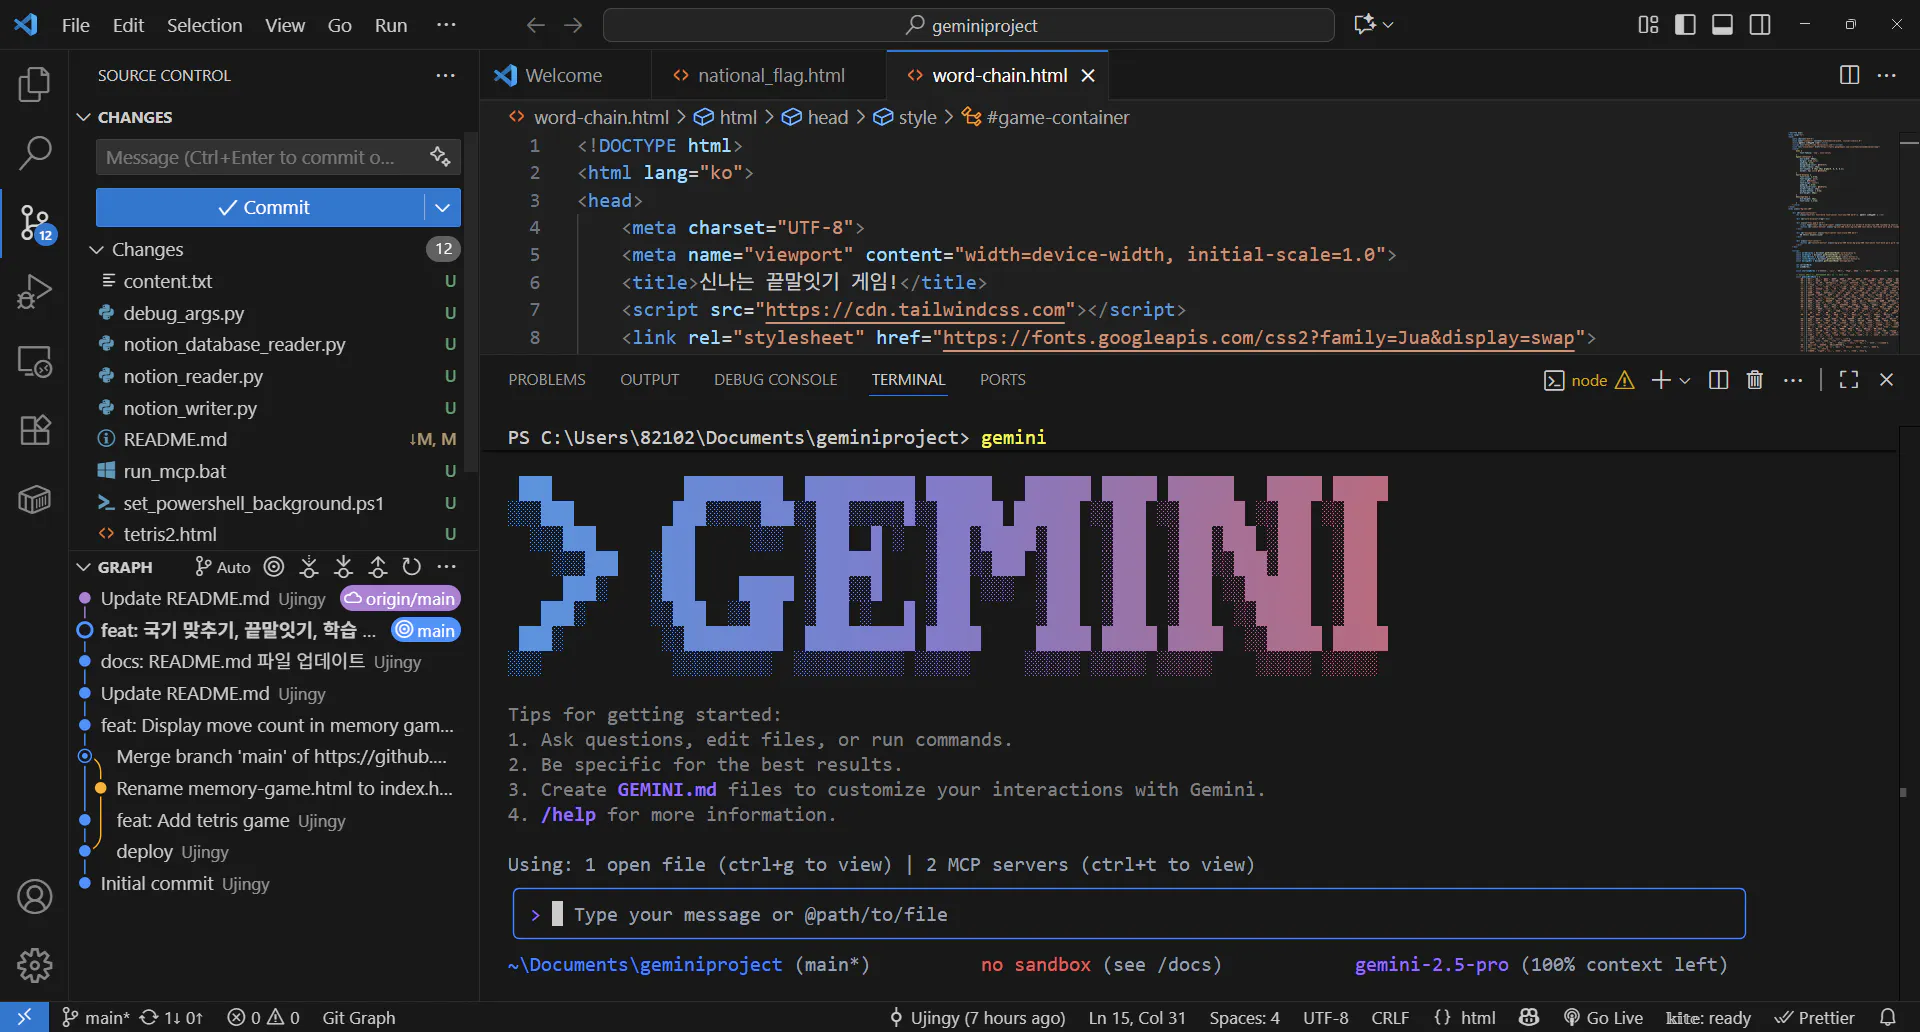Toggle the bottom panel visibility
Viewport: 1920px width, 1032px height.
click(x=1722, y=25)
